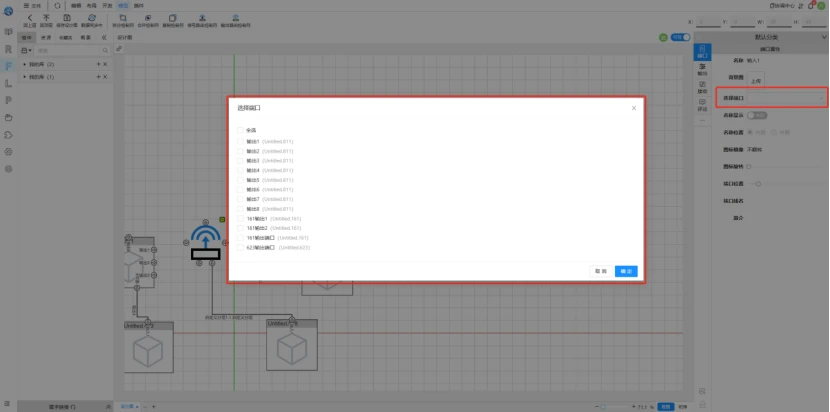Image resolution: width=830 pixels, height=412 pixels.
Task: Switch to the 资源 panel tab
Action: [46, 38]
